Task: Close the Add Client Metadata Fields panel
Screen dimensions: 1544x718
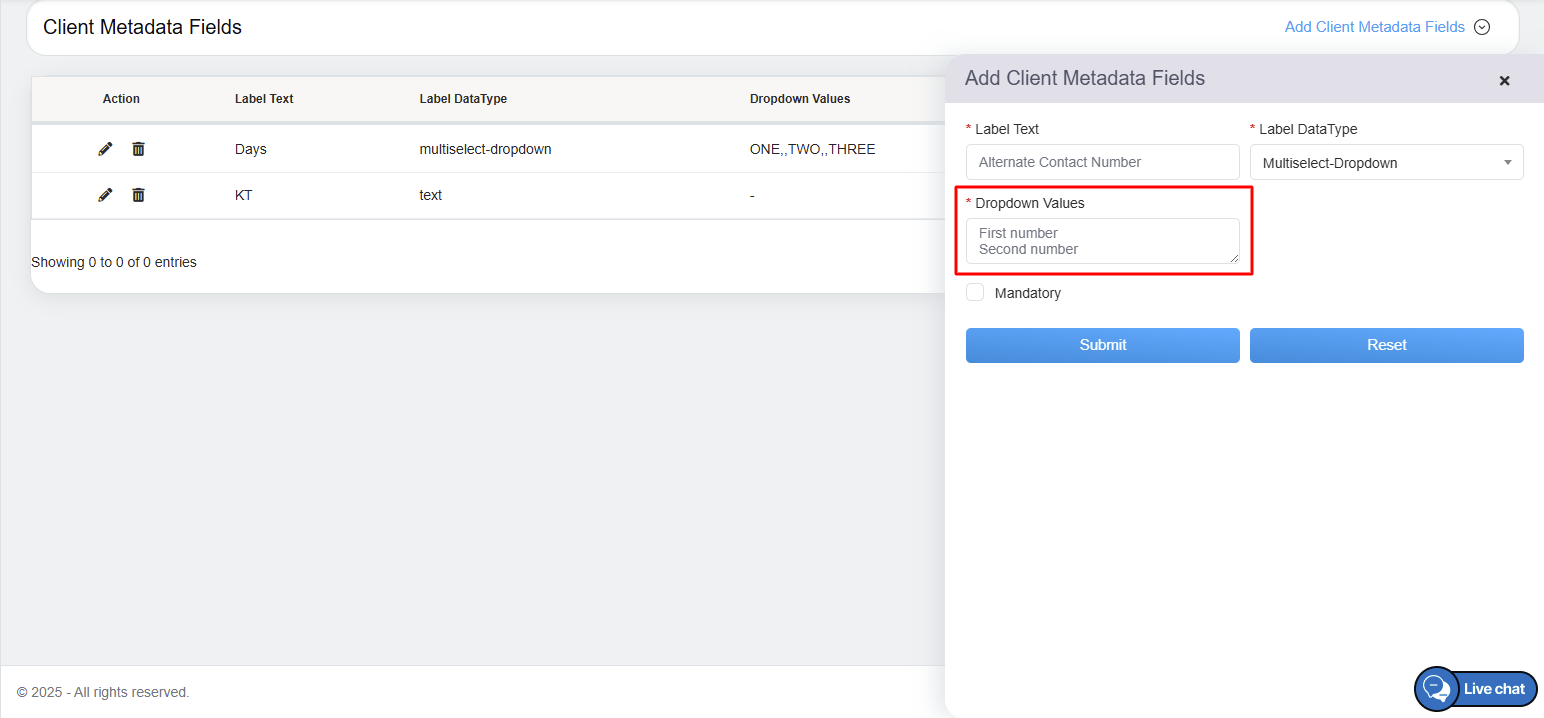Action: [1504, 81]
